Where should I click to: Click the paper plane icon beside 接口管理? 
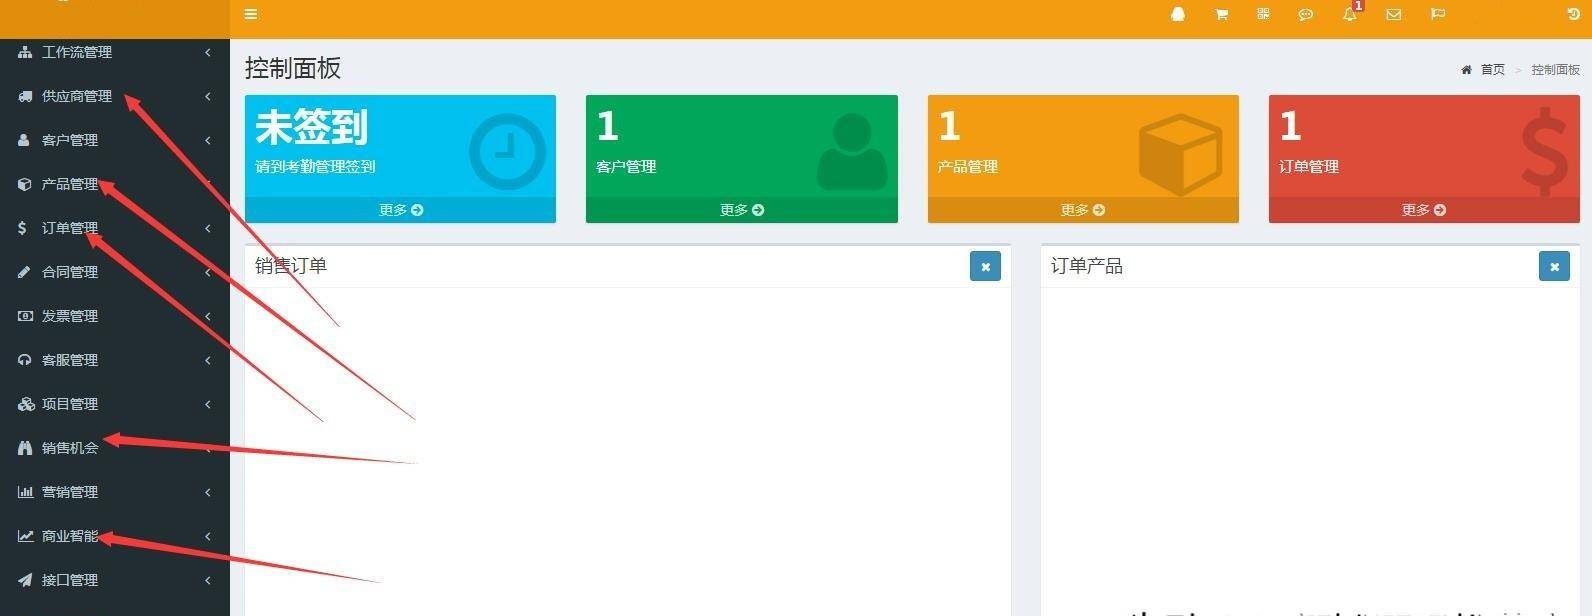tap(24, 580)
